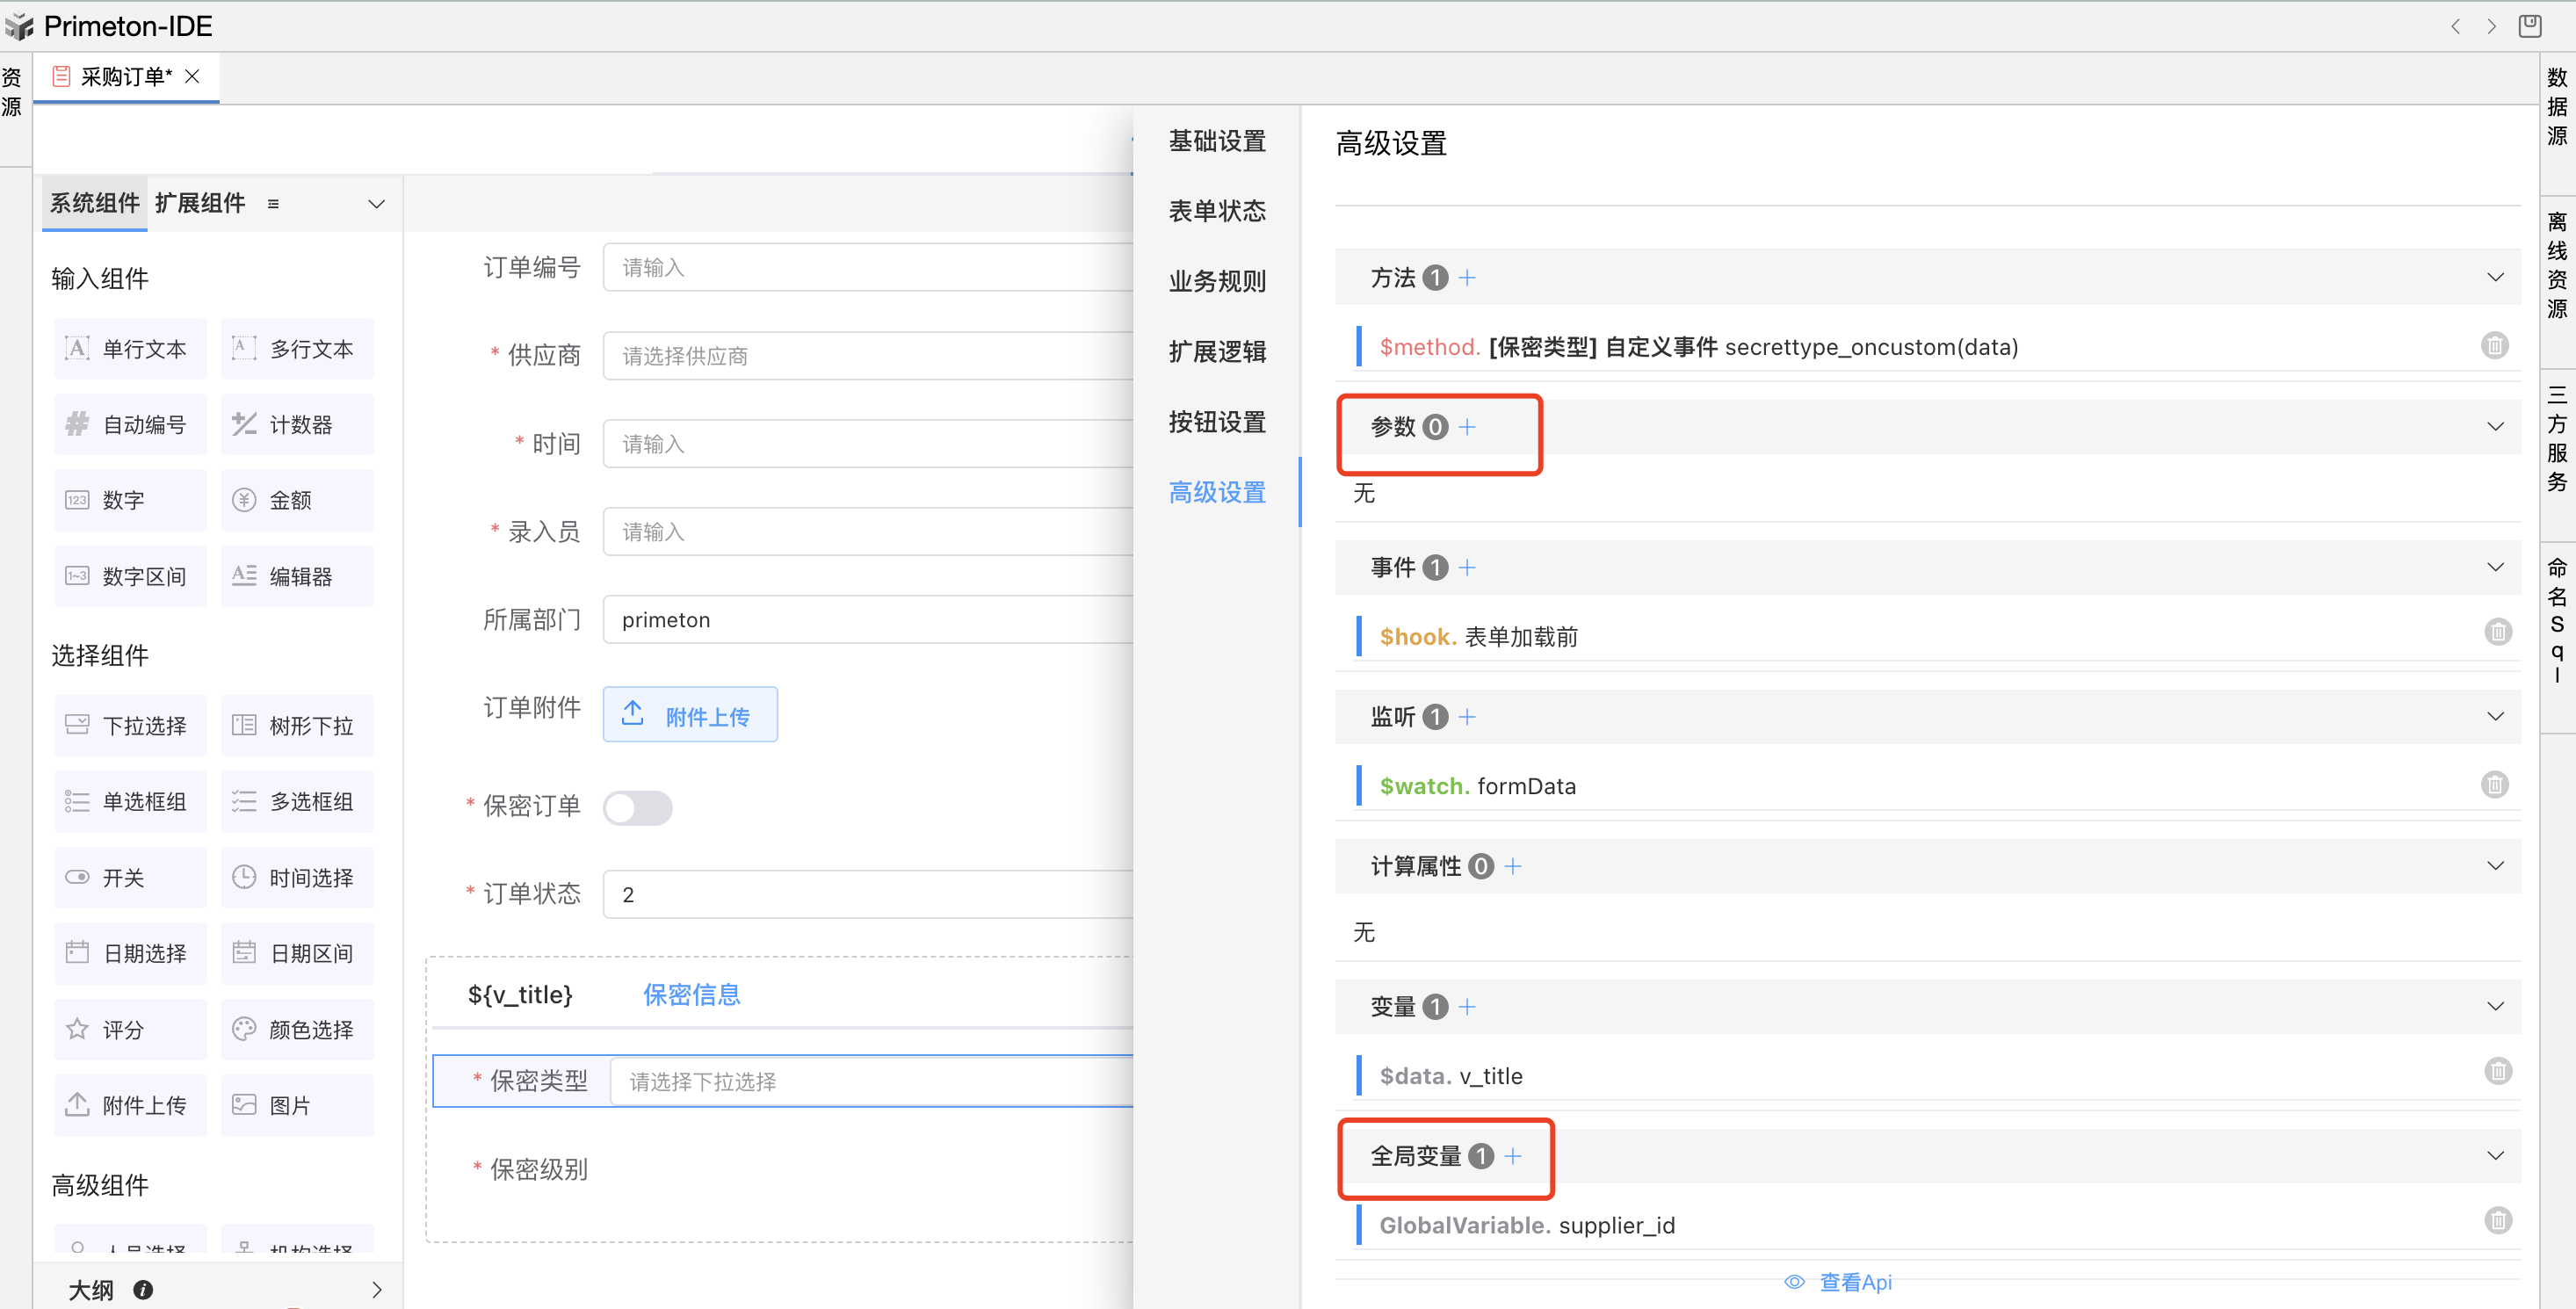The height and width of the screenshot is (1309, 2576).
Task: Delete the $method secrettype_oncustom entry
Action: 2494,346
